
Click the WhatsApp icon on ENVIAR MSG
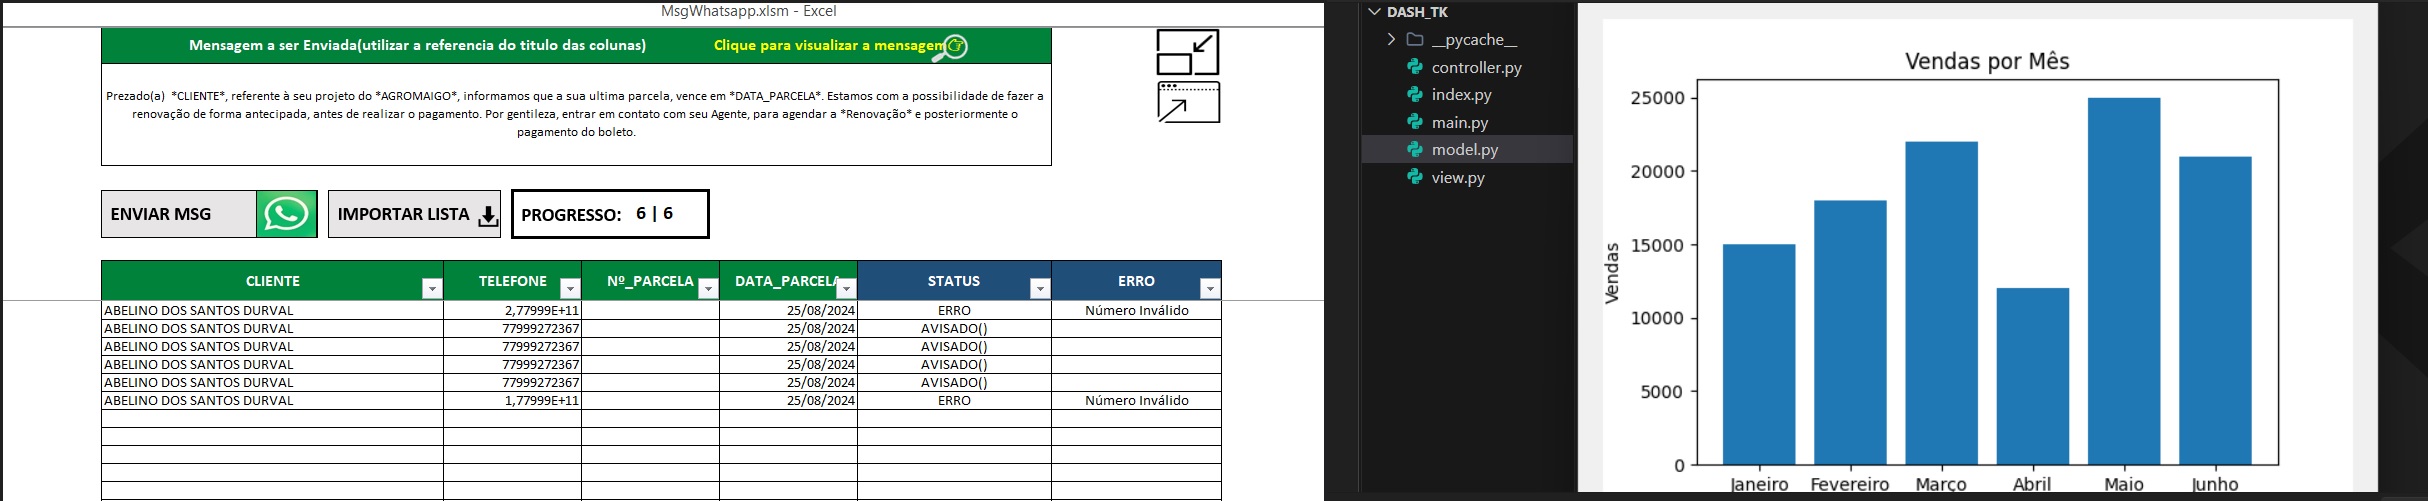tap(286, 214)
